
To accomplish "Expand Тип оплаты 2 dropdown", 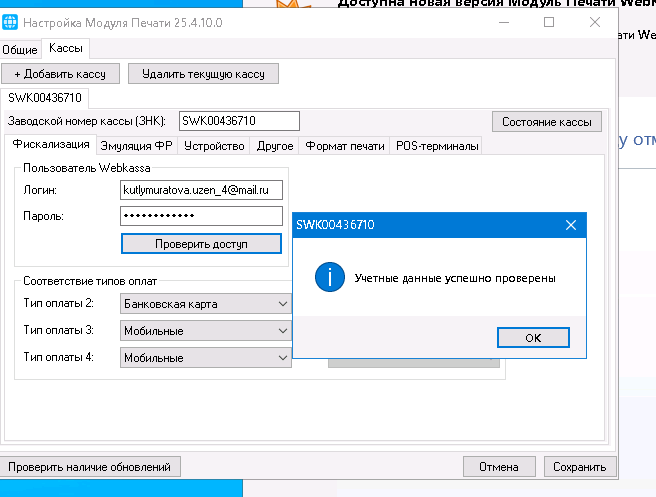I will coord(205,304).
